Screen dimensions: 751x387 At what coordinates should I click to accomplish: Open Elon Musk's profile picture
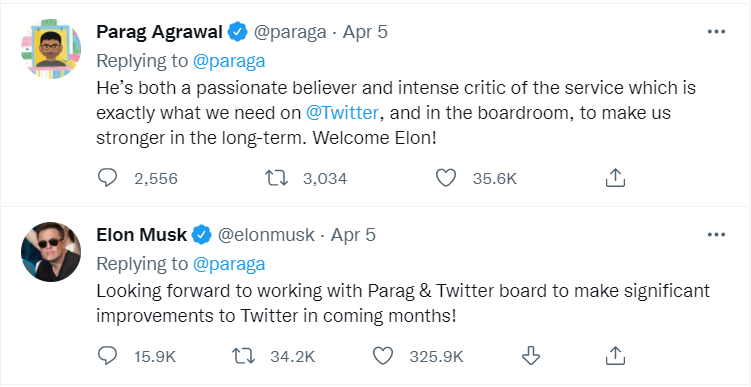[x=51, y=252]
